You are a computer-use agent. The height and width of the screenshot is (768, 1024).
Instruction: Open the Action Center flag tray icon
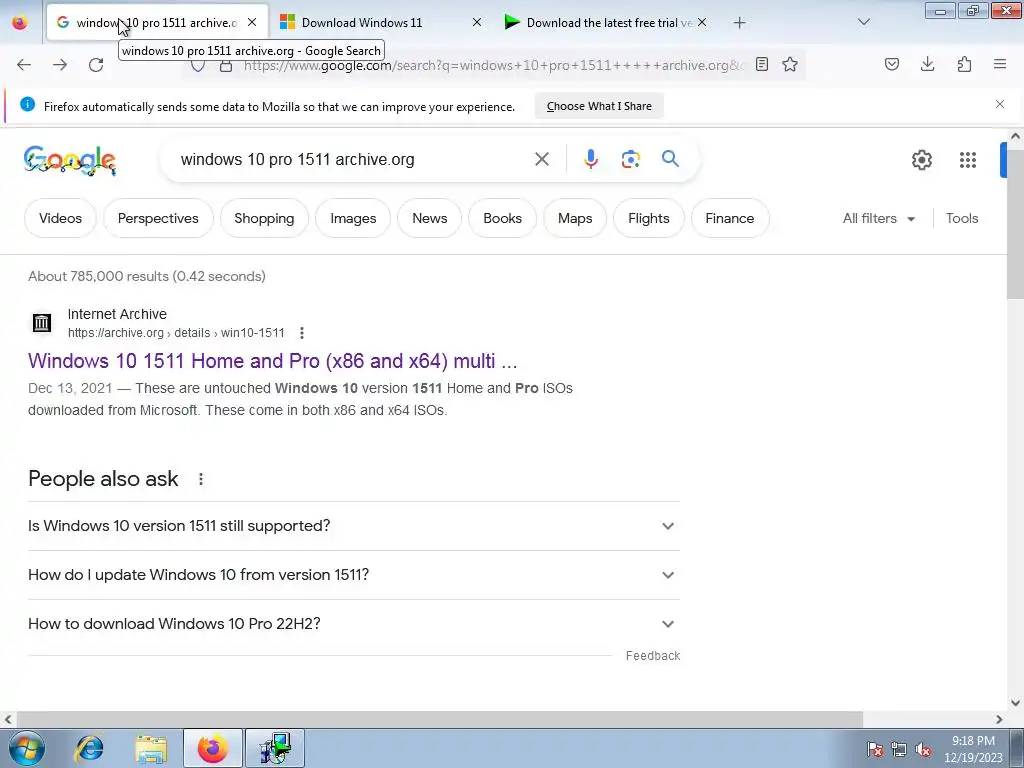click(875, 750)
